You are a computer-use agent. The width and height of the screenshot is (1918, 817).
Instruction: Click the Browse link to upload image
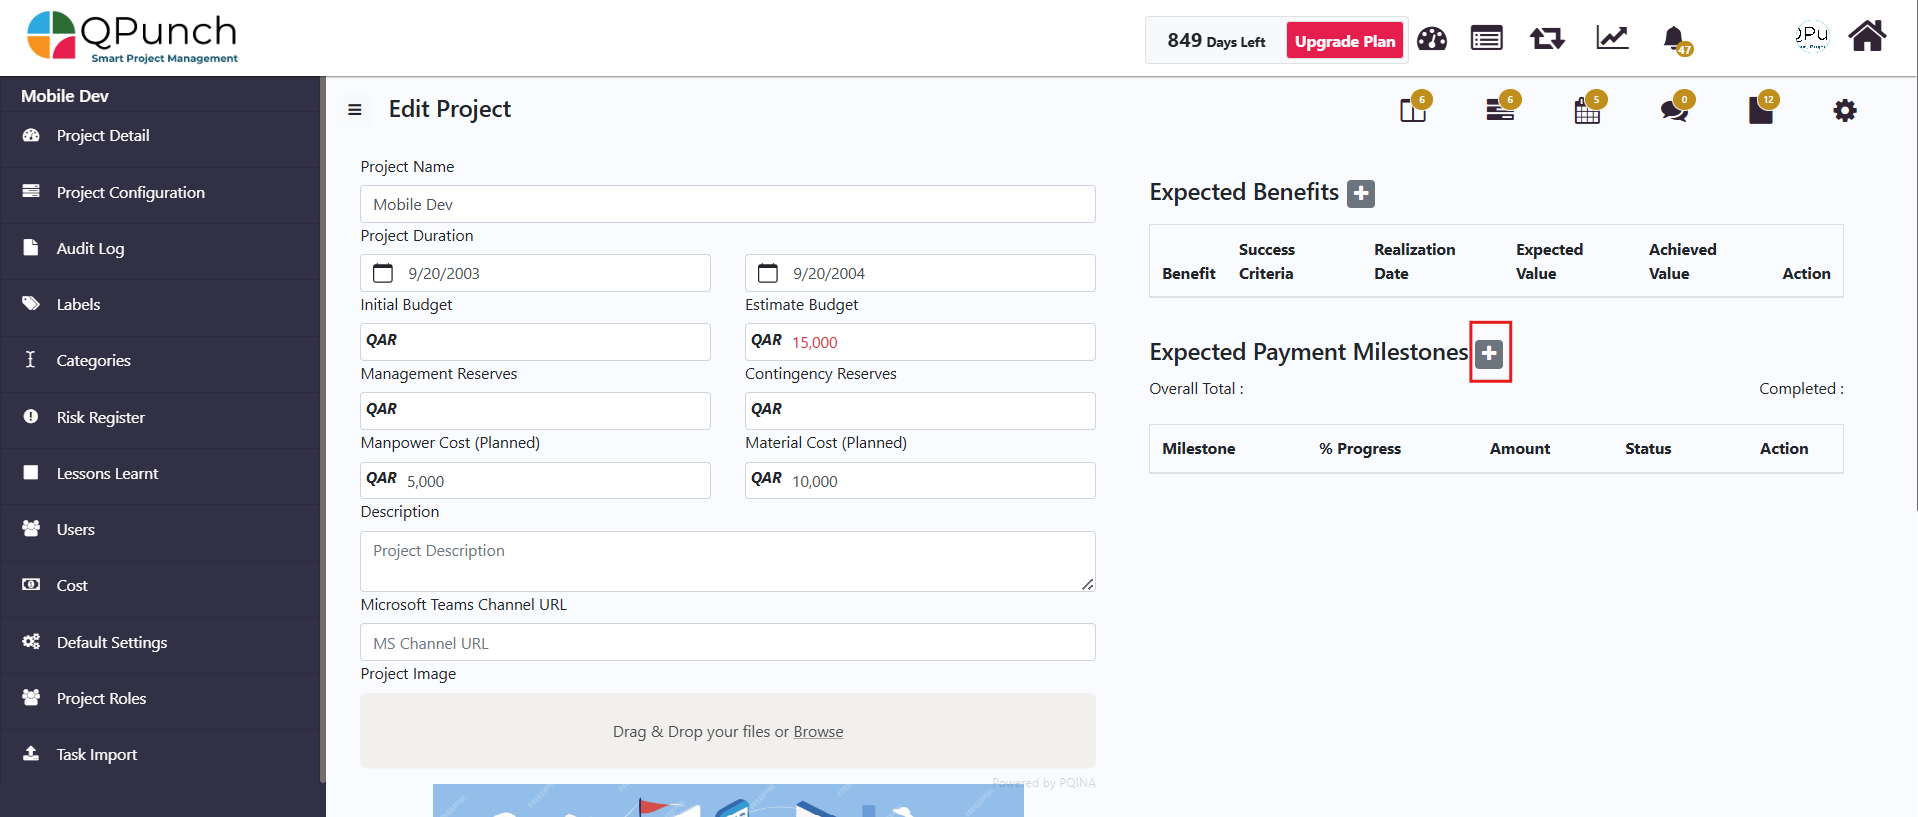(x=818, y=732)
